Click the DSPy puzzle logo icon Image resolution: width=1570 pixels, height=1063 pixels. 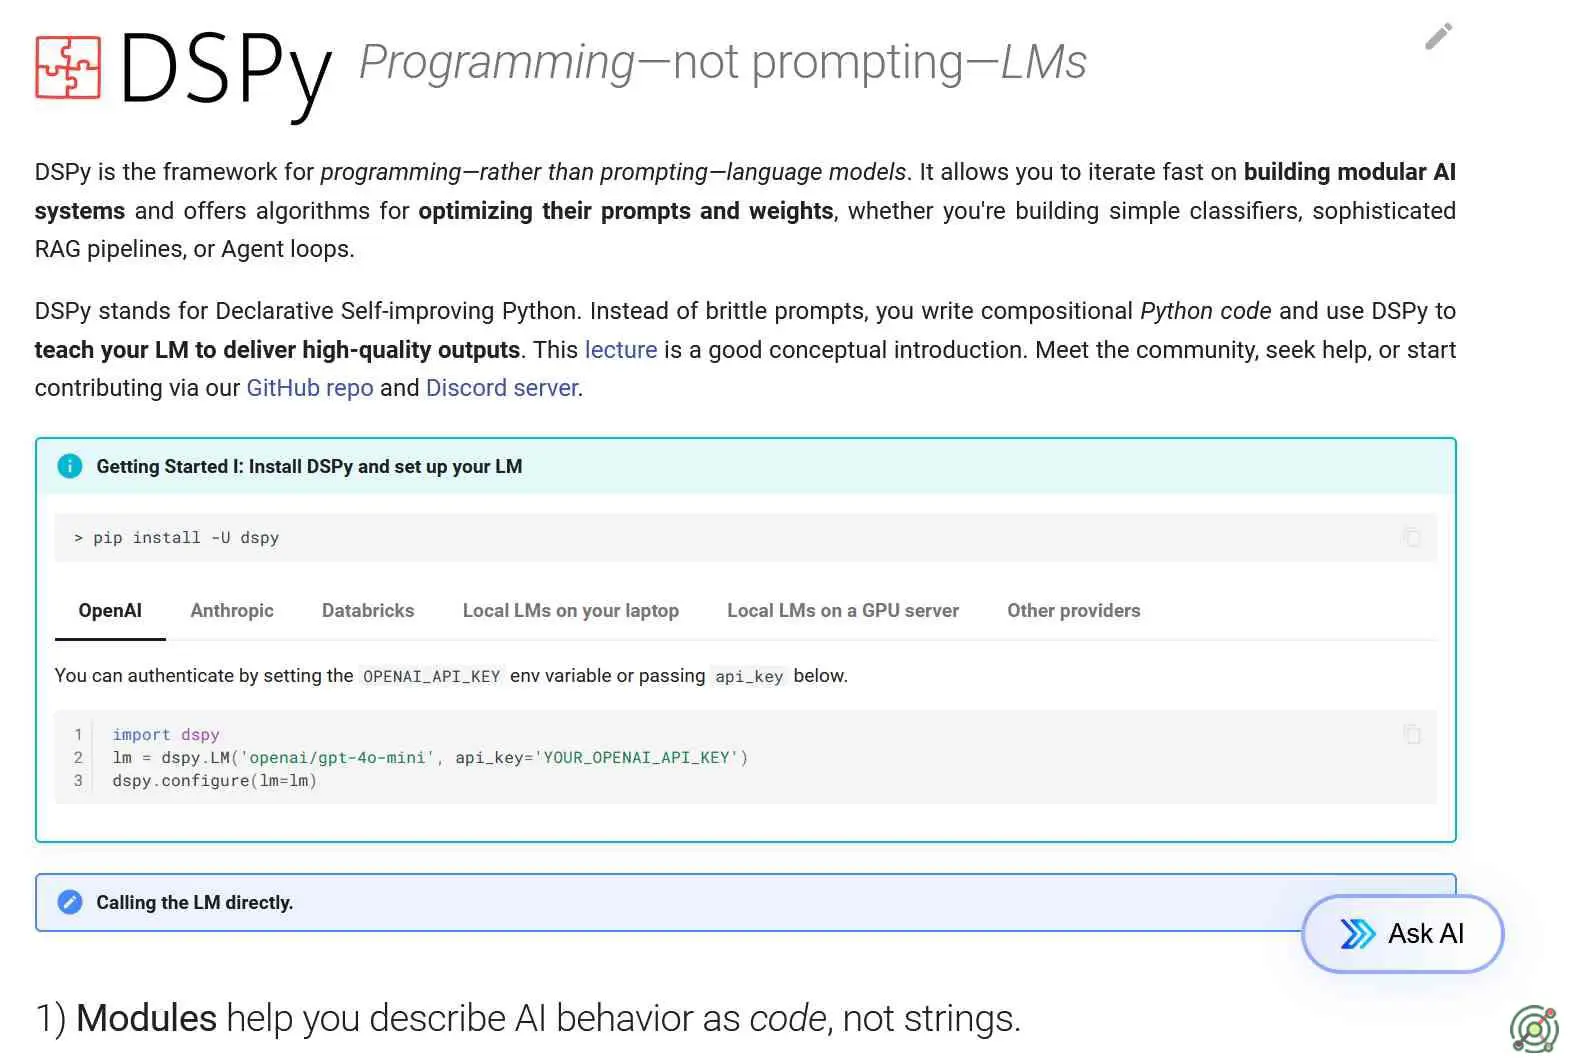[68, 67]
